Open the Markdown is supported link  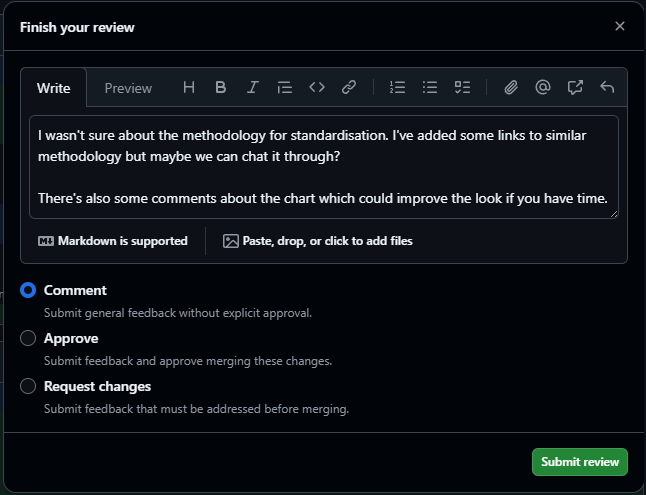point(113,241)
